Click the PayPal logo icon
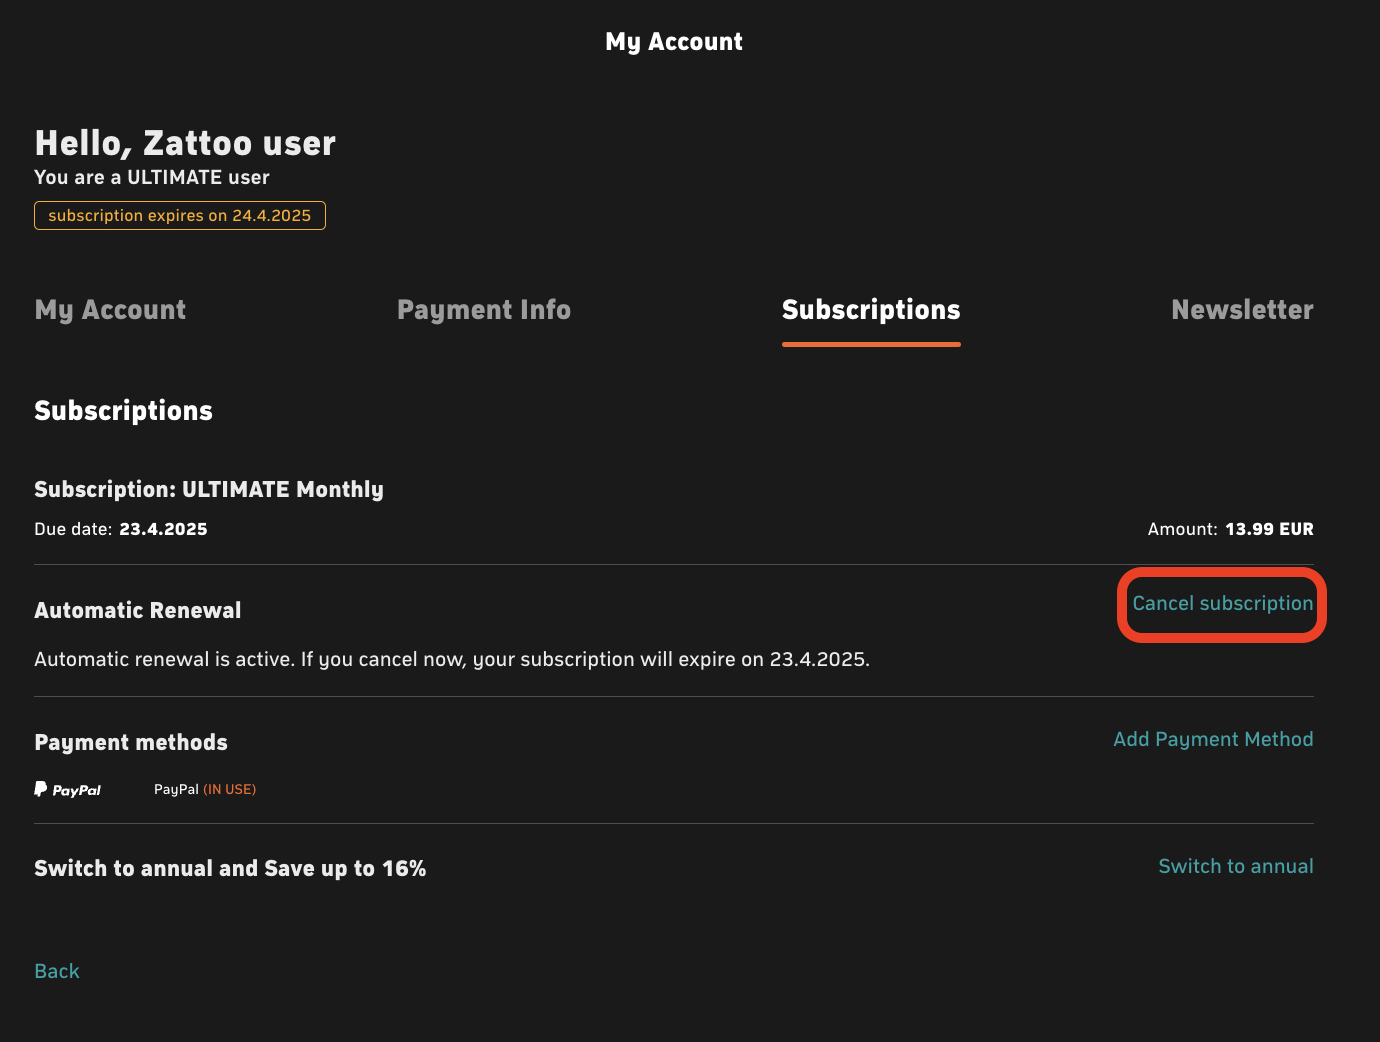 (68, 789)
